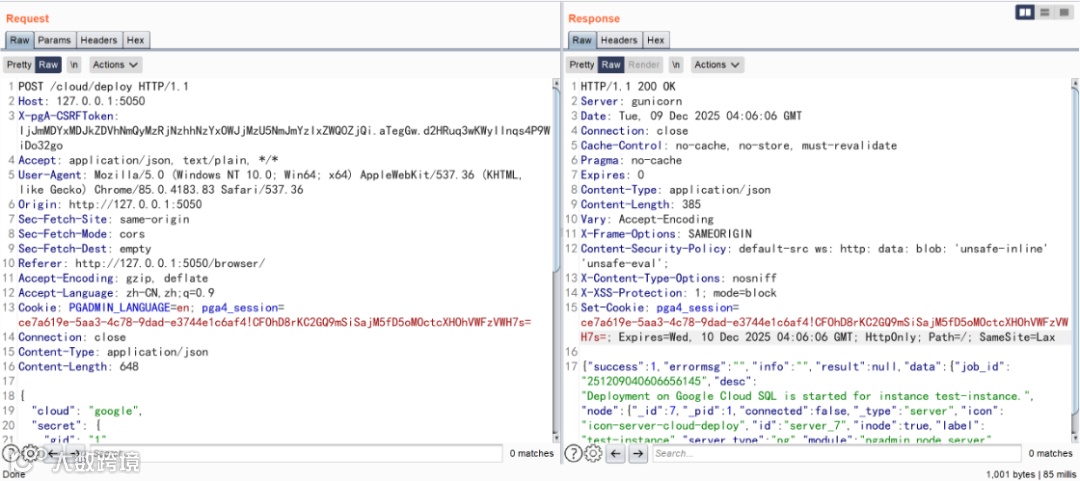Viewport: 1080px width, 481px height.
Task: Click Request editor scrollbar up arrow
Action: click(x=555, y=84)
